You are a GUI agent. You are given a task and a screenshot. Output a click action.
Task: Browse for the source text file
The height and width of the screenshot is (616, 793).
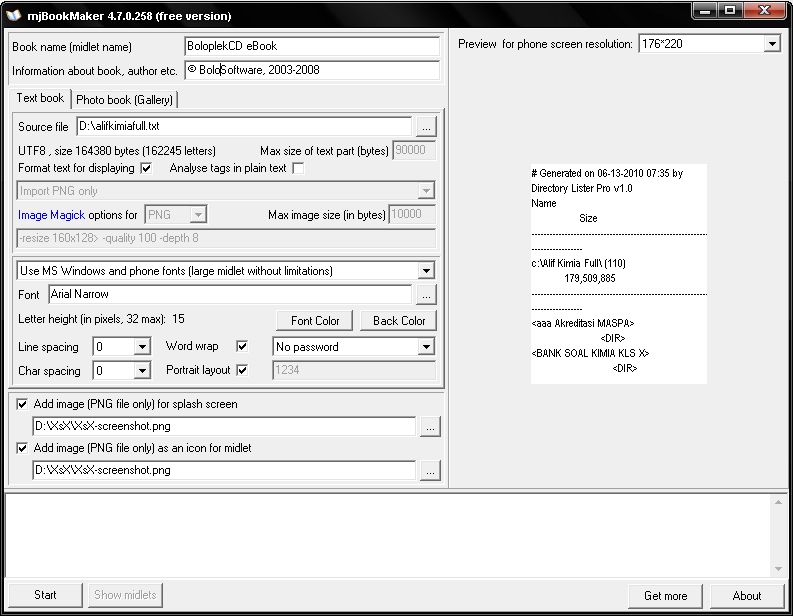coord(426,126)
